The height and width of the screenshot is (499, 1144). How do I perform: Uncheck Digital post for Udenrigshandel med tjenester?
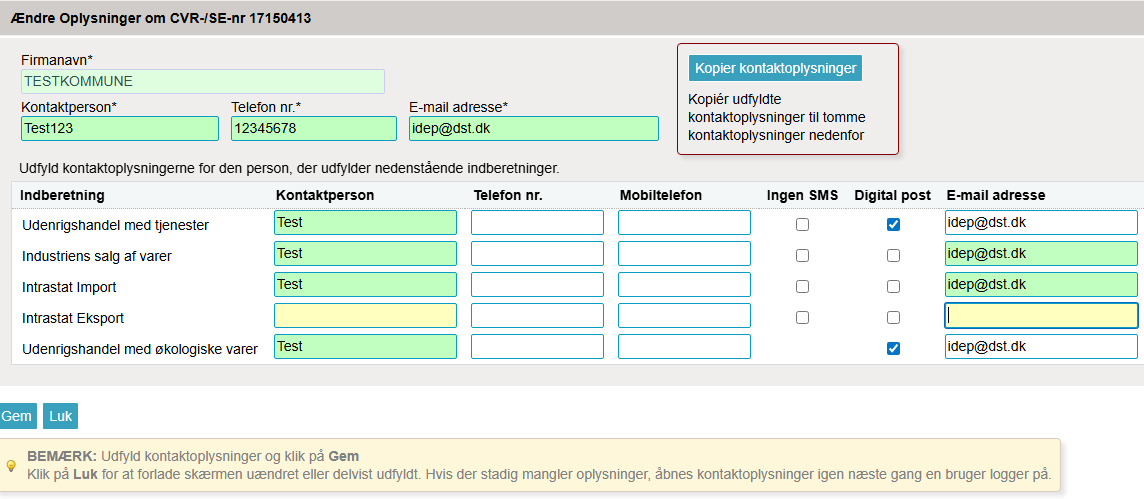tap(893, 225)
